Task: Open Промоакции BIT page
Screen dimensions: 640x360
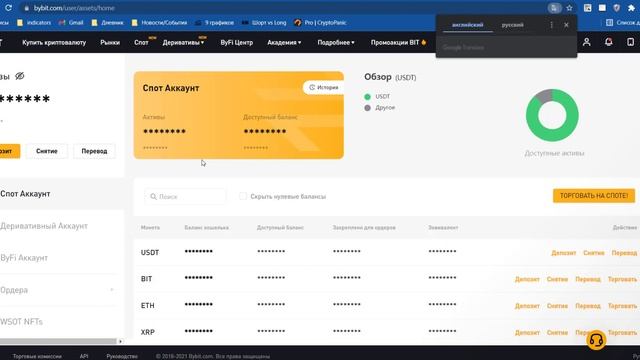Action: point(398,42)
